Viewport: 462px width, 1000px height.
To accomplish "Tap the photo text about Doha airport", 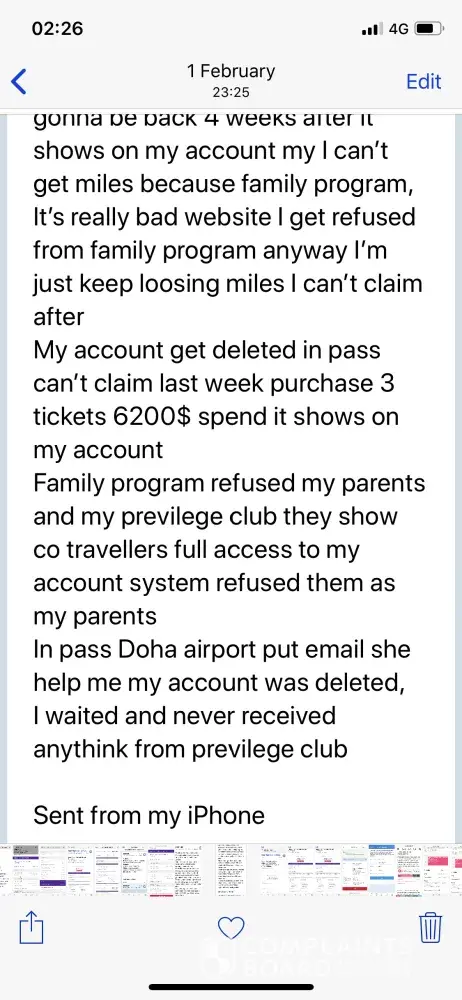I will coord(221,649).
